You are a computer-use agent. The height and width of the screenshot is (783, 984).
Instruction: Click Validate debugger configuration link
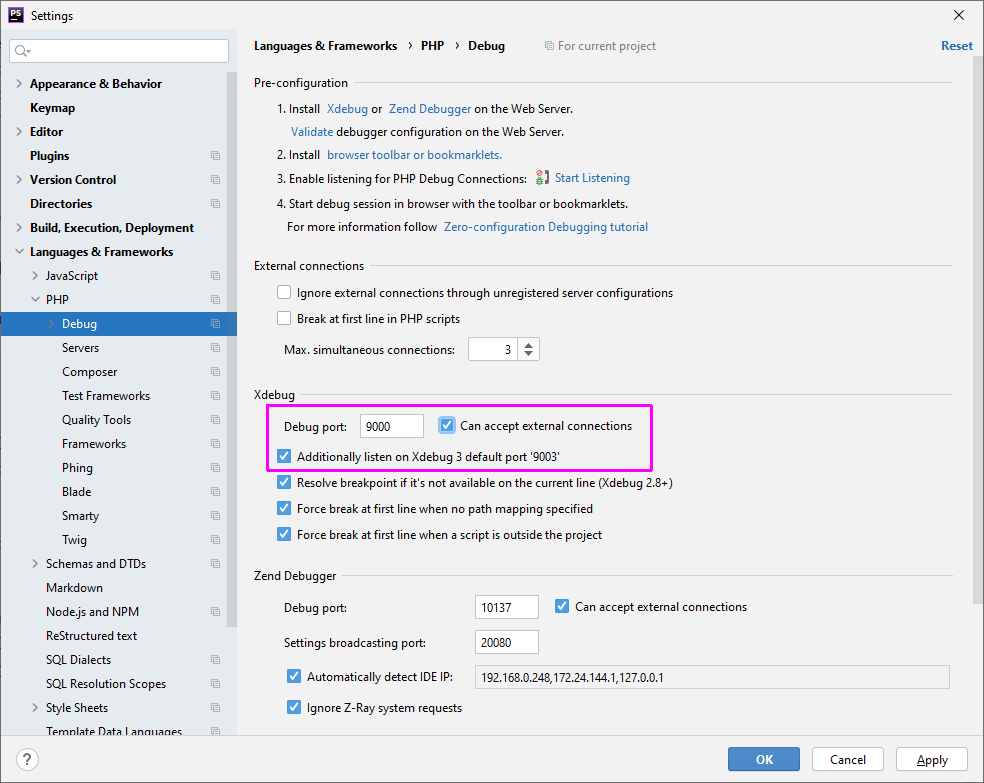[x=312, y=132]
